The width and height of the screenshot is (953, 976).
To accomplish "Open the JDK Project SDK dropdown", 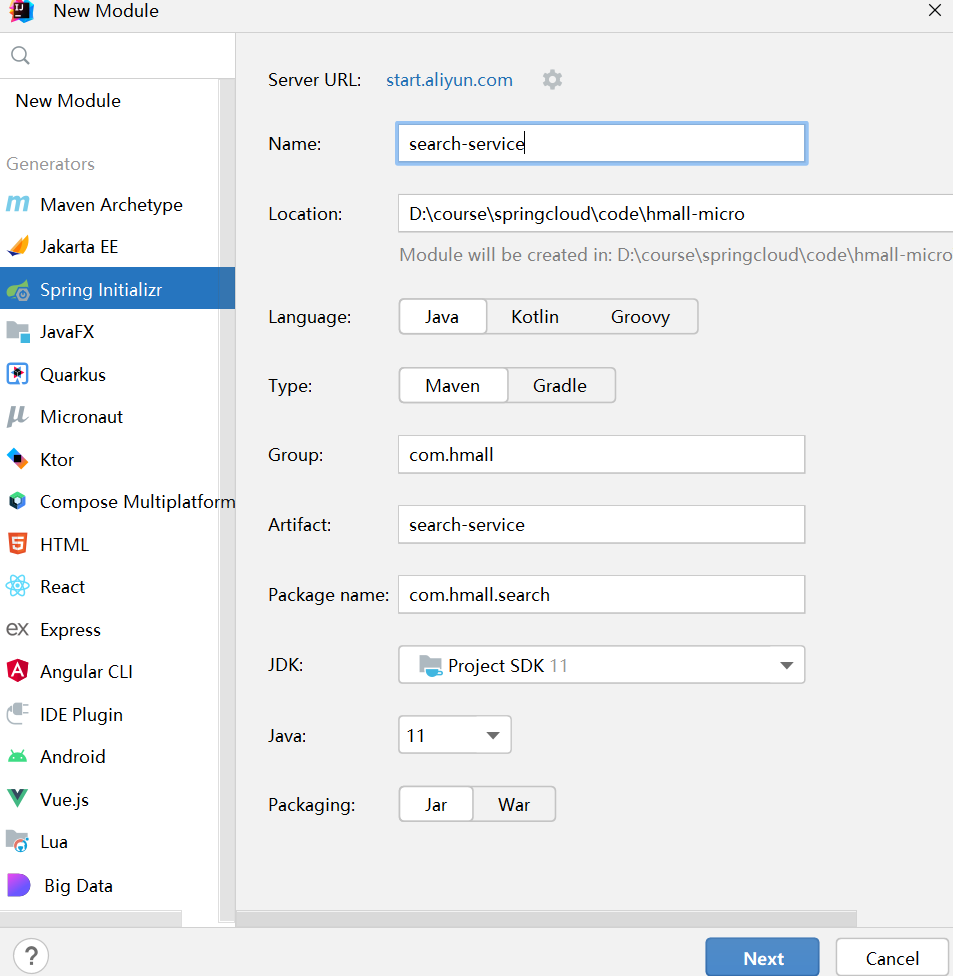I will pos(601,665).
